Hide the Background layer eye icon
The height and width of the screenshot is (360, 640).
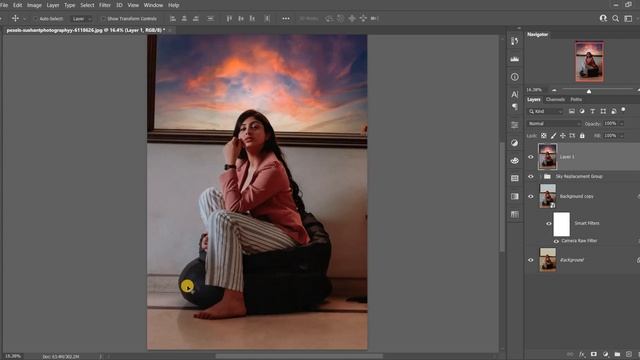[x=531, y=260]
